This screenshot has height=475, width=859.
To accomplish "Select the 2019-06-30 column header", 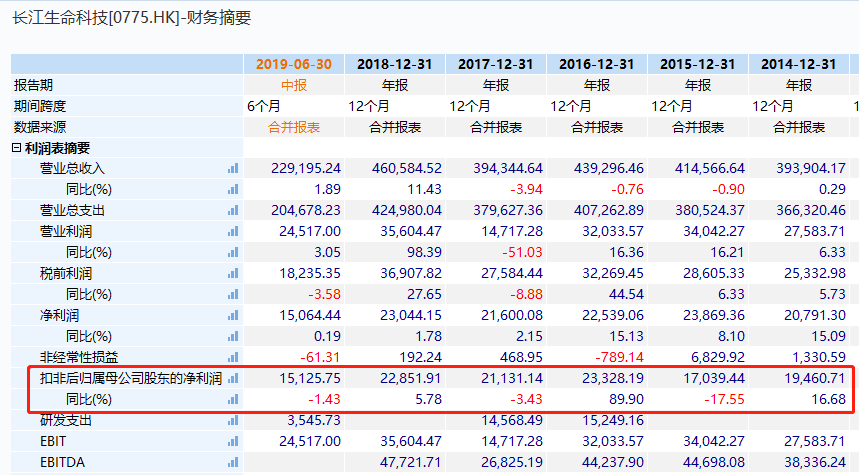I will (x=294, y=64).
